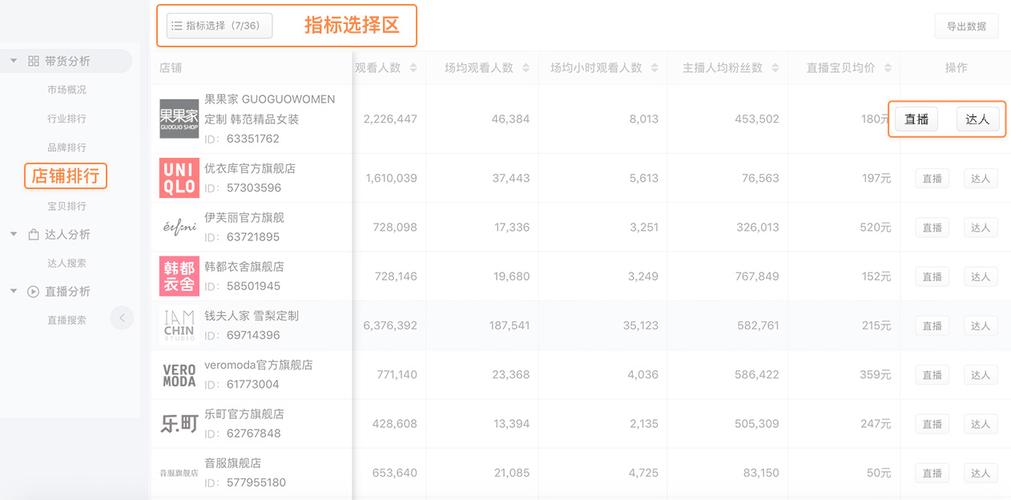This screenshot has height=500, width=1011.
Task: Sort by 场均小时观看人数 column arrows
Action: (x=655, y=68)
